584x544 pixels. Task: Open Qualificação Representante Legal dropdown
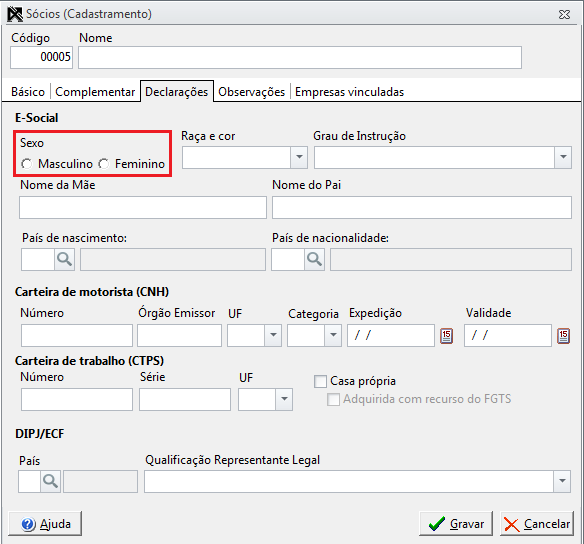(562, 481)
